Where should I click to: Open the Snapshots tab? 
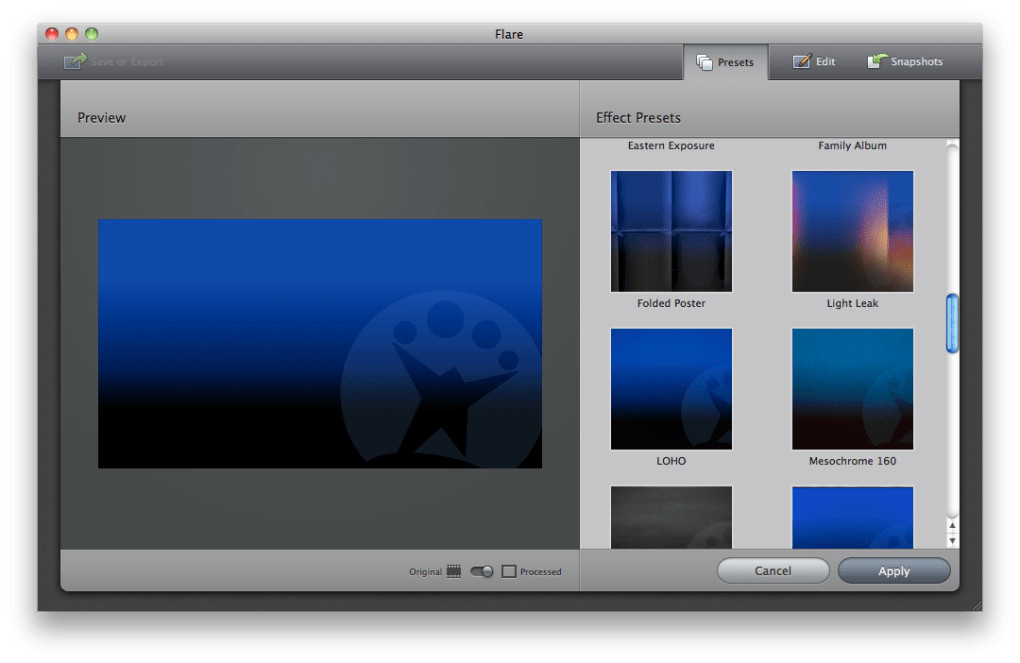point(905,61)
